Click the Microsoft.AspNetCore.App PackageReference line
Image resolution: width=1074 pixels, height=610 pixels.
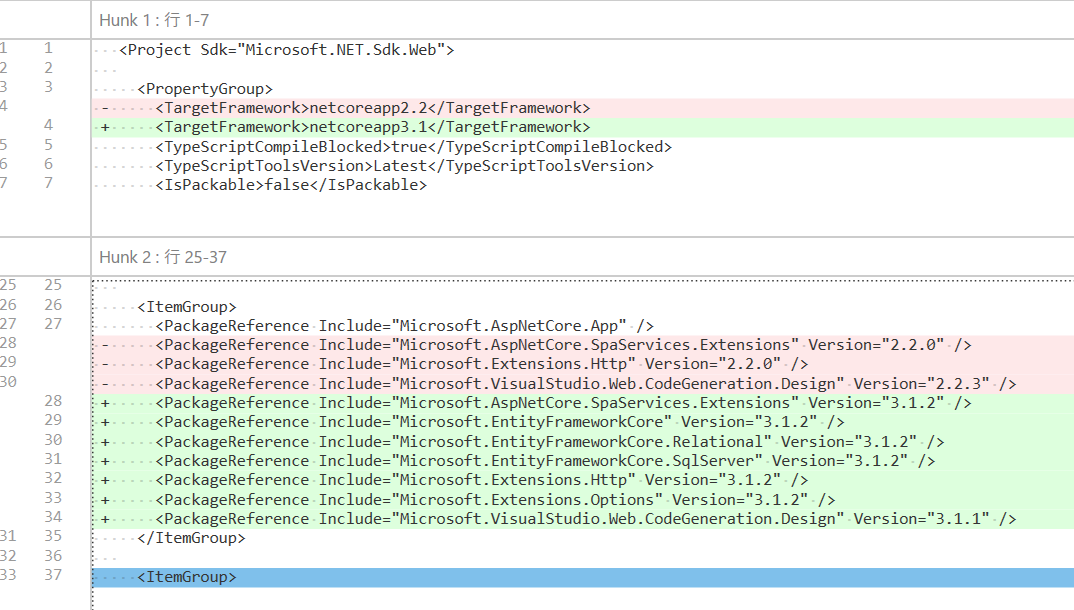pyautogui.click(x=404, y=326)
